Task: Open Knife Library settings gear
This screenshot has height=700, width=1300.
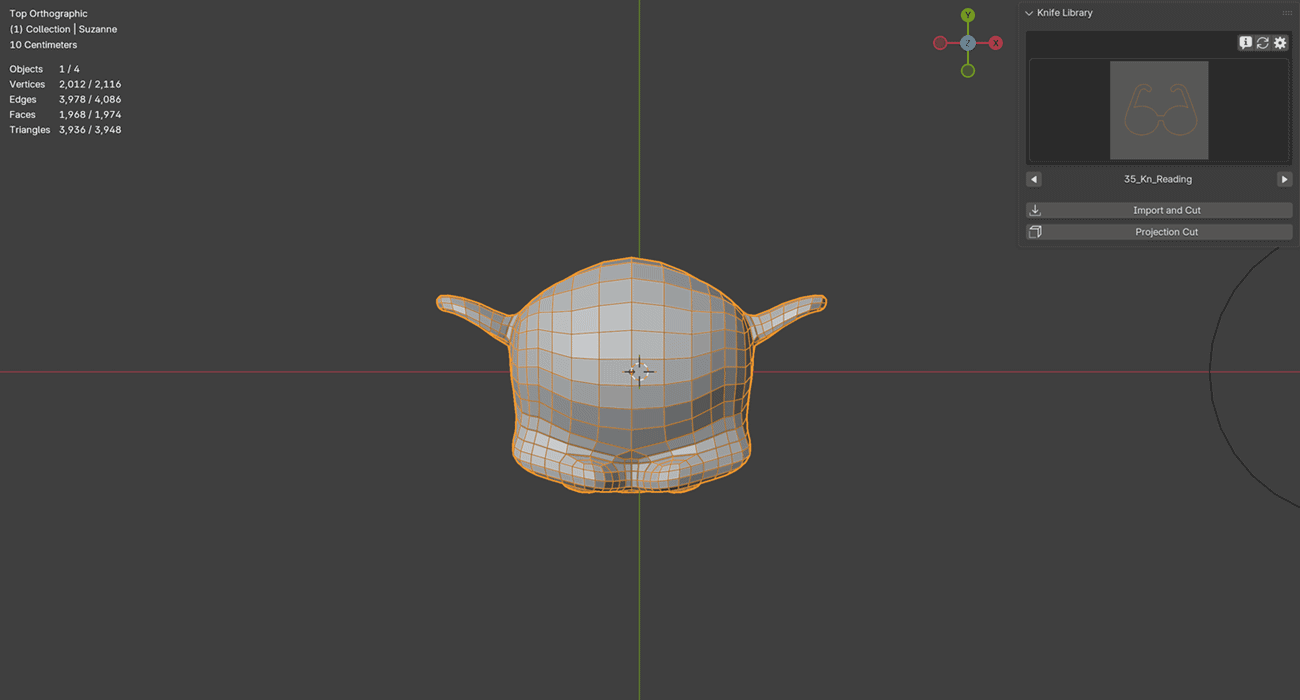Action: click(1280, 43)
